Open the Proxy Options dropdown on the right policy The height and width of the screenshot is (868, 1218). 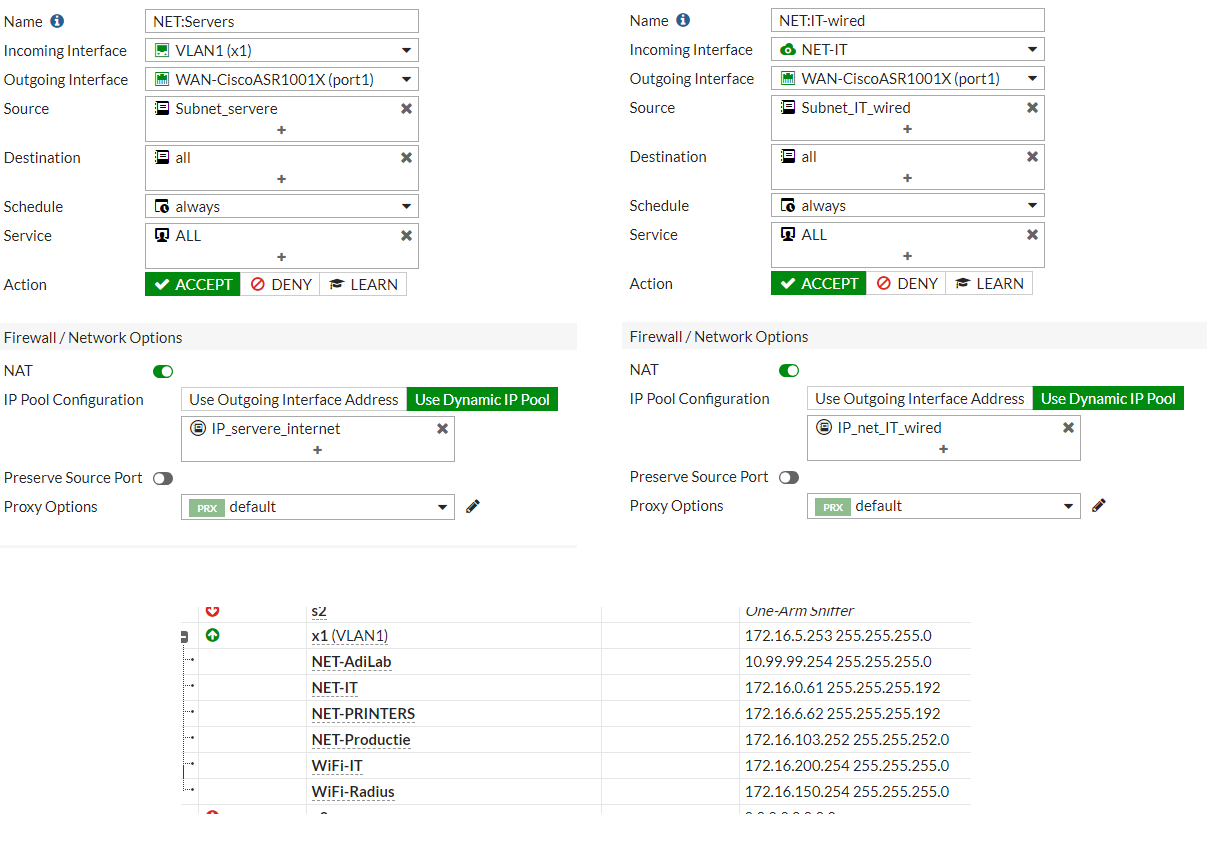click(x=943, y=505)
